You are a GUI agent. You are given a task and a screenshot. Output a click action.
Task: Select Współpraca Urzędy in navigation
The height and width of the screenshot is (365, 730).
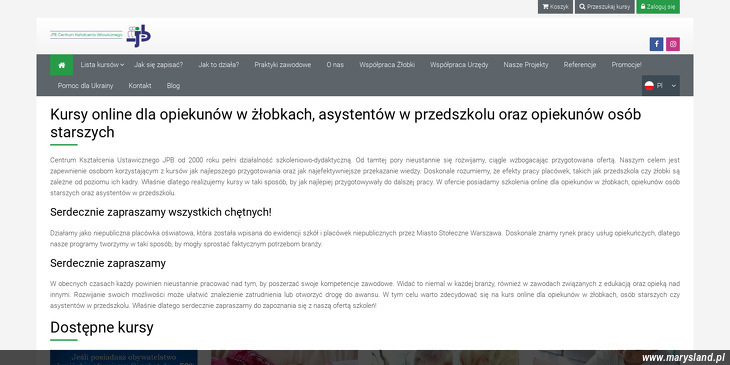tap(459, 65)
